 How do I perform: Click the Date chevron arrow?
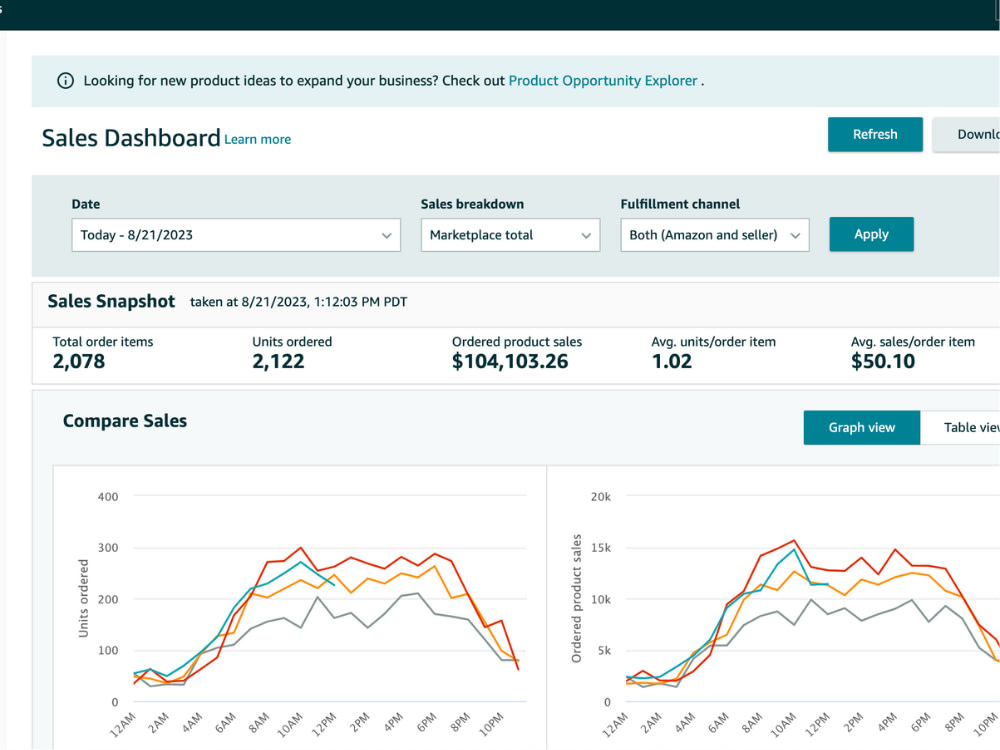(x=386, y=235)
